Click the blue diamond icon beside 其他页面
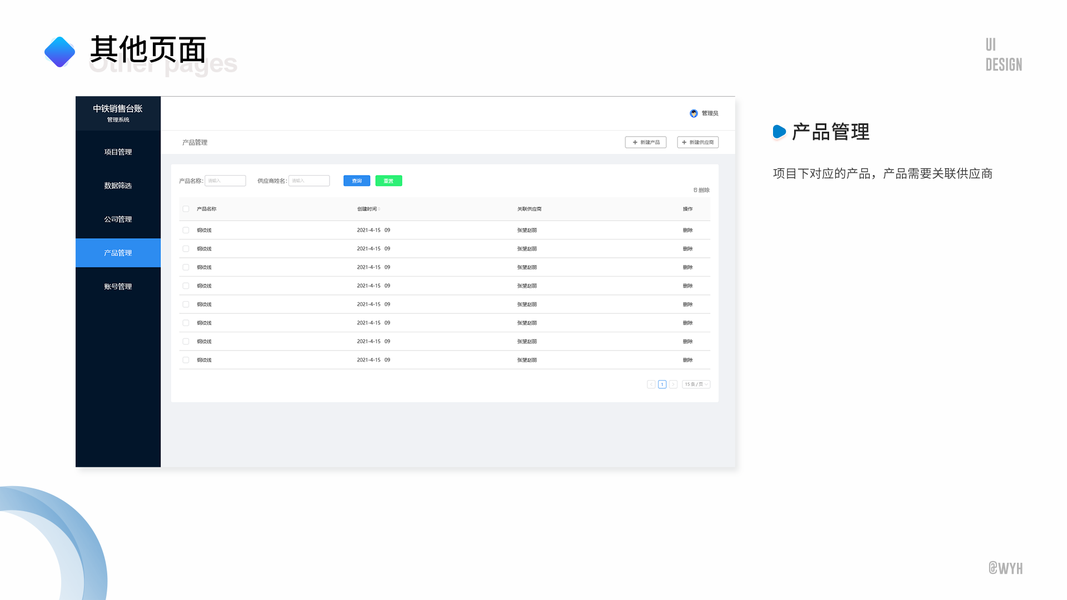The width and height of the screenshot is (1067, 600). (60, 52)
